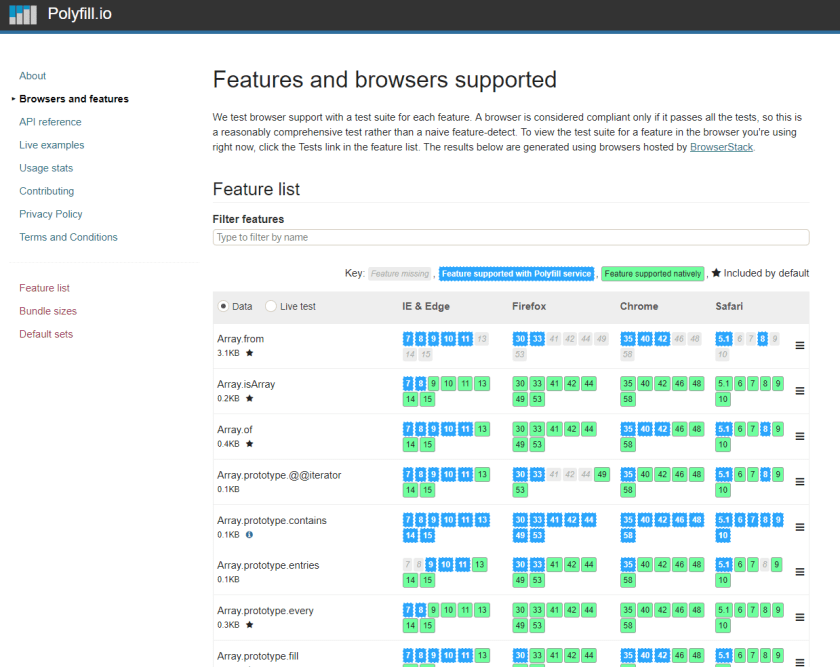Screen dimensions: 840x667
Task: Open the BrowserStack link
Action: pyautogui.click(x=722, y=147)
